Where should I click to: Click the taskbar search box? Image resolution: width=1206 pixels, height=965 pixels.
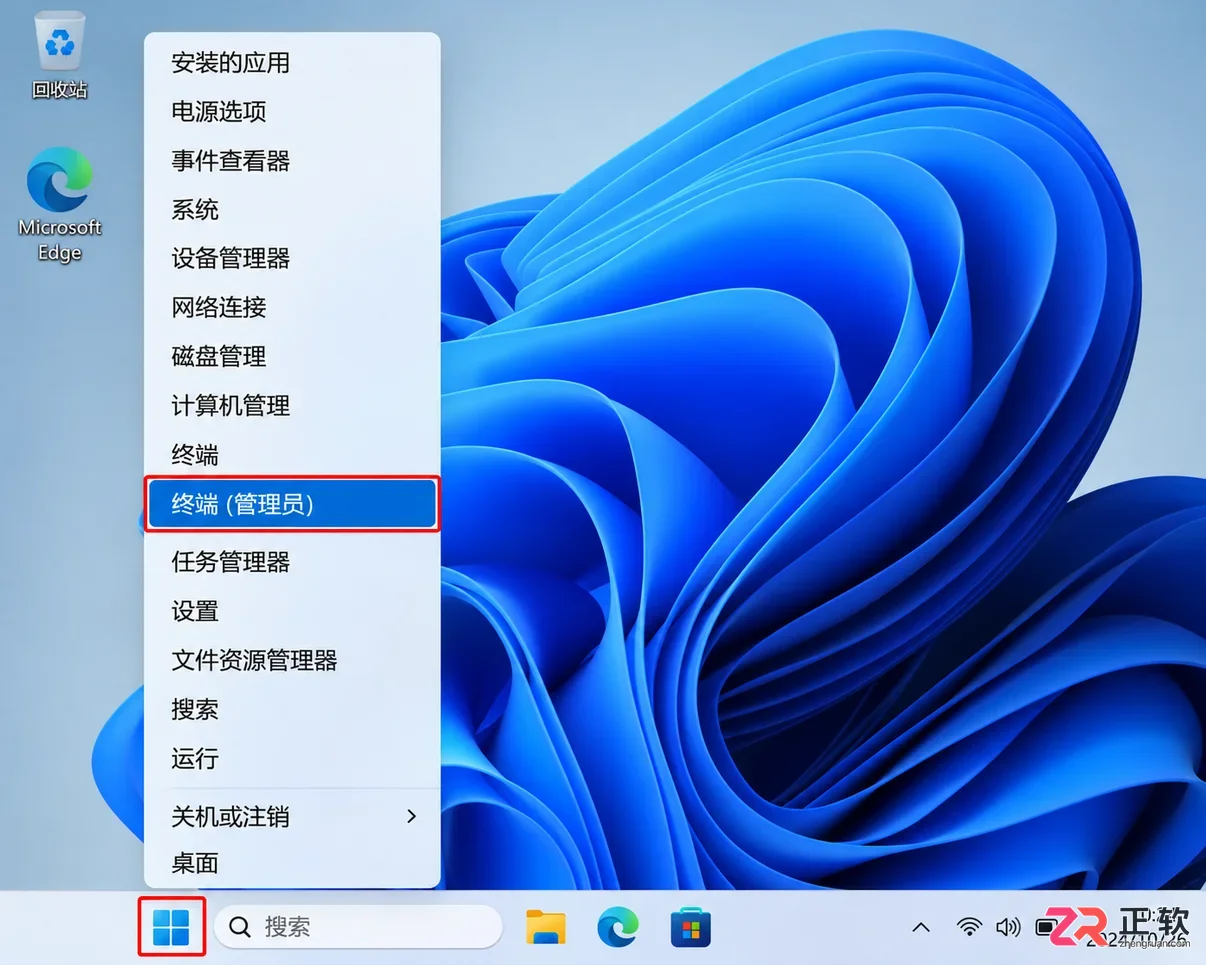pyautogui.click(x=359, y=928)
